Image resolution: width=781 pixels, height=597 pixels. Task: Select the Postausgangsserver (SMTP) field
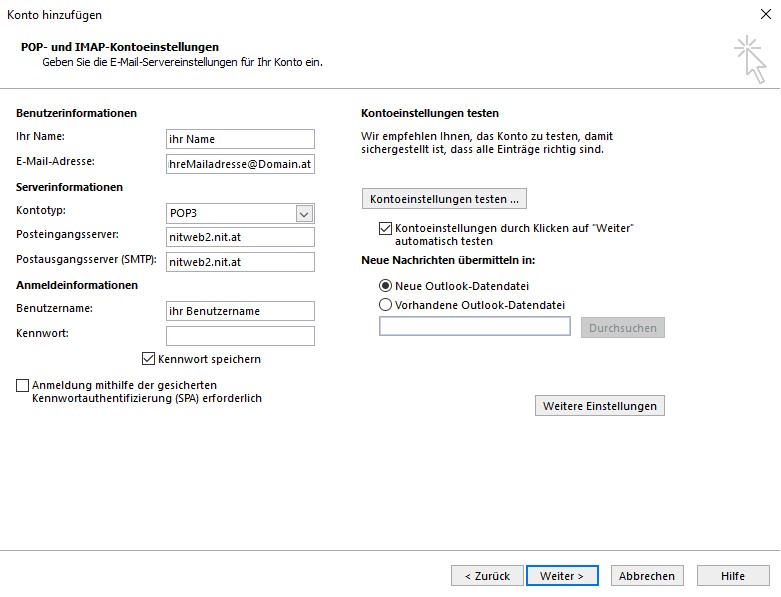(240, 262)
